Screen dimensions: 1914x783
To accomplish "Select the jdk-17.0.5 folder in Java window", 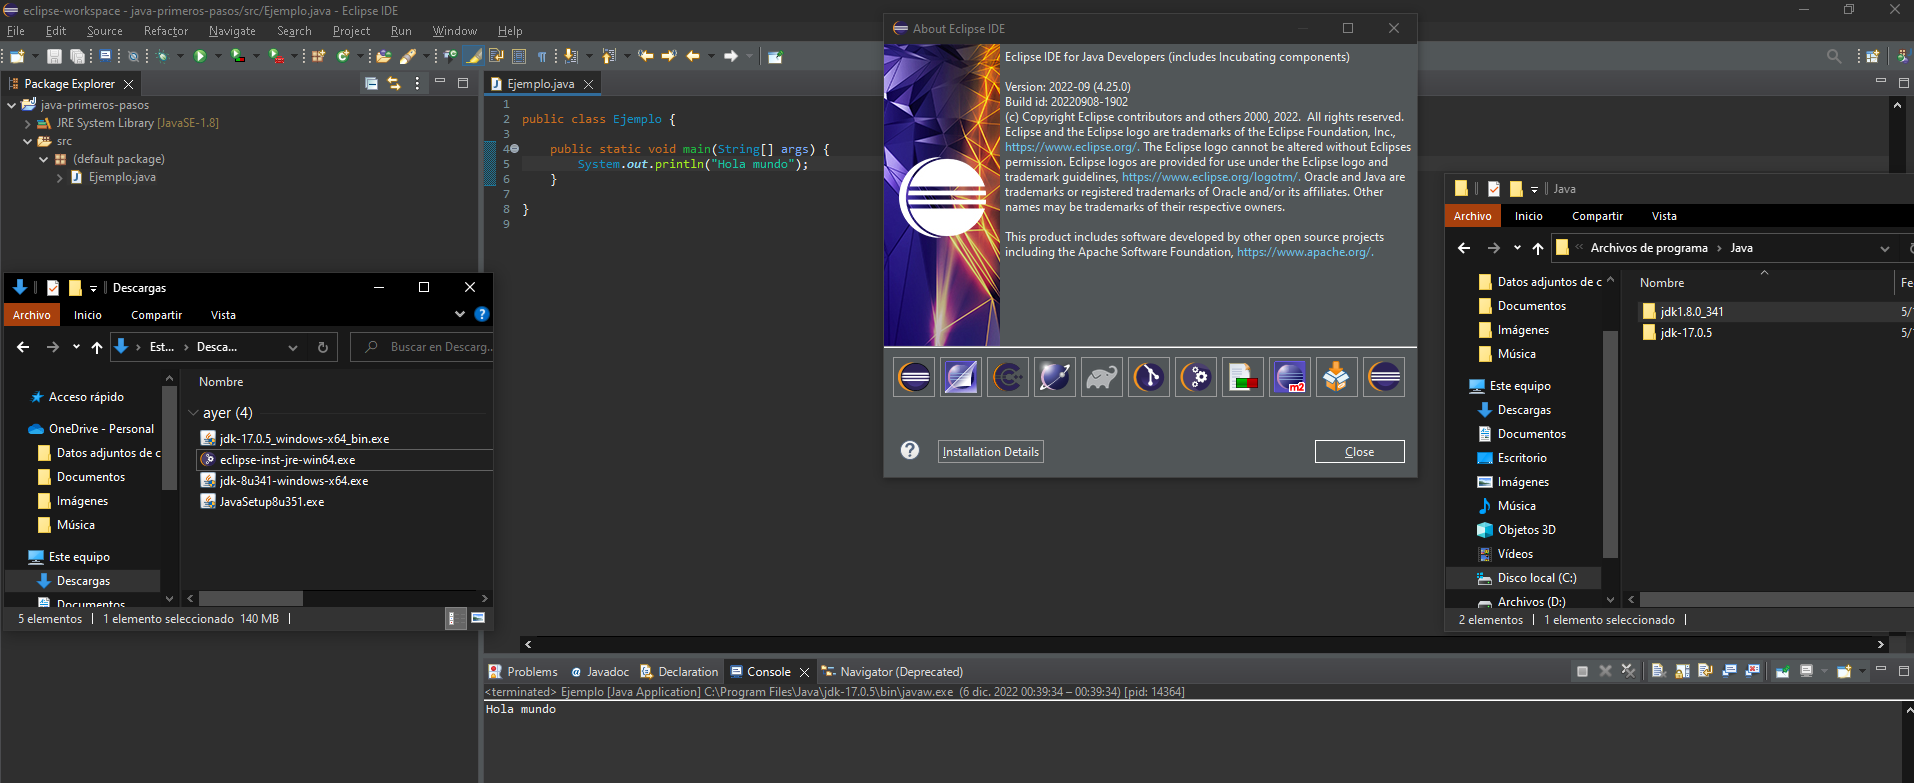I will pos(1686,333).
